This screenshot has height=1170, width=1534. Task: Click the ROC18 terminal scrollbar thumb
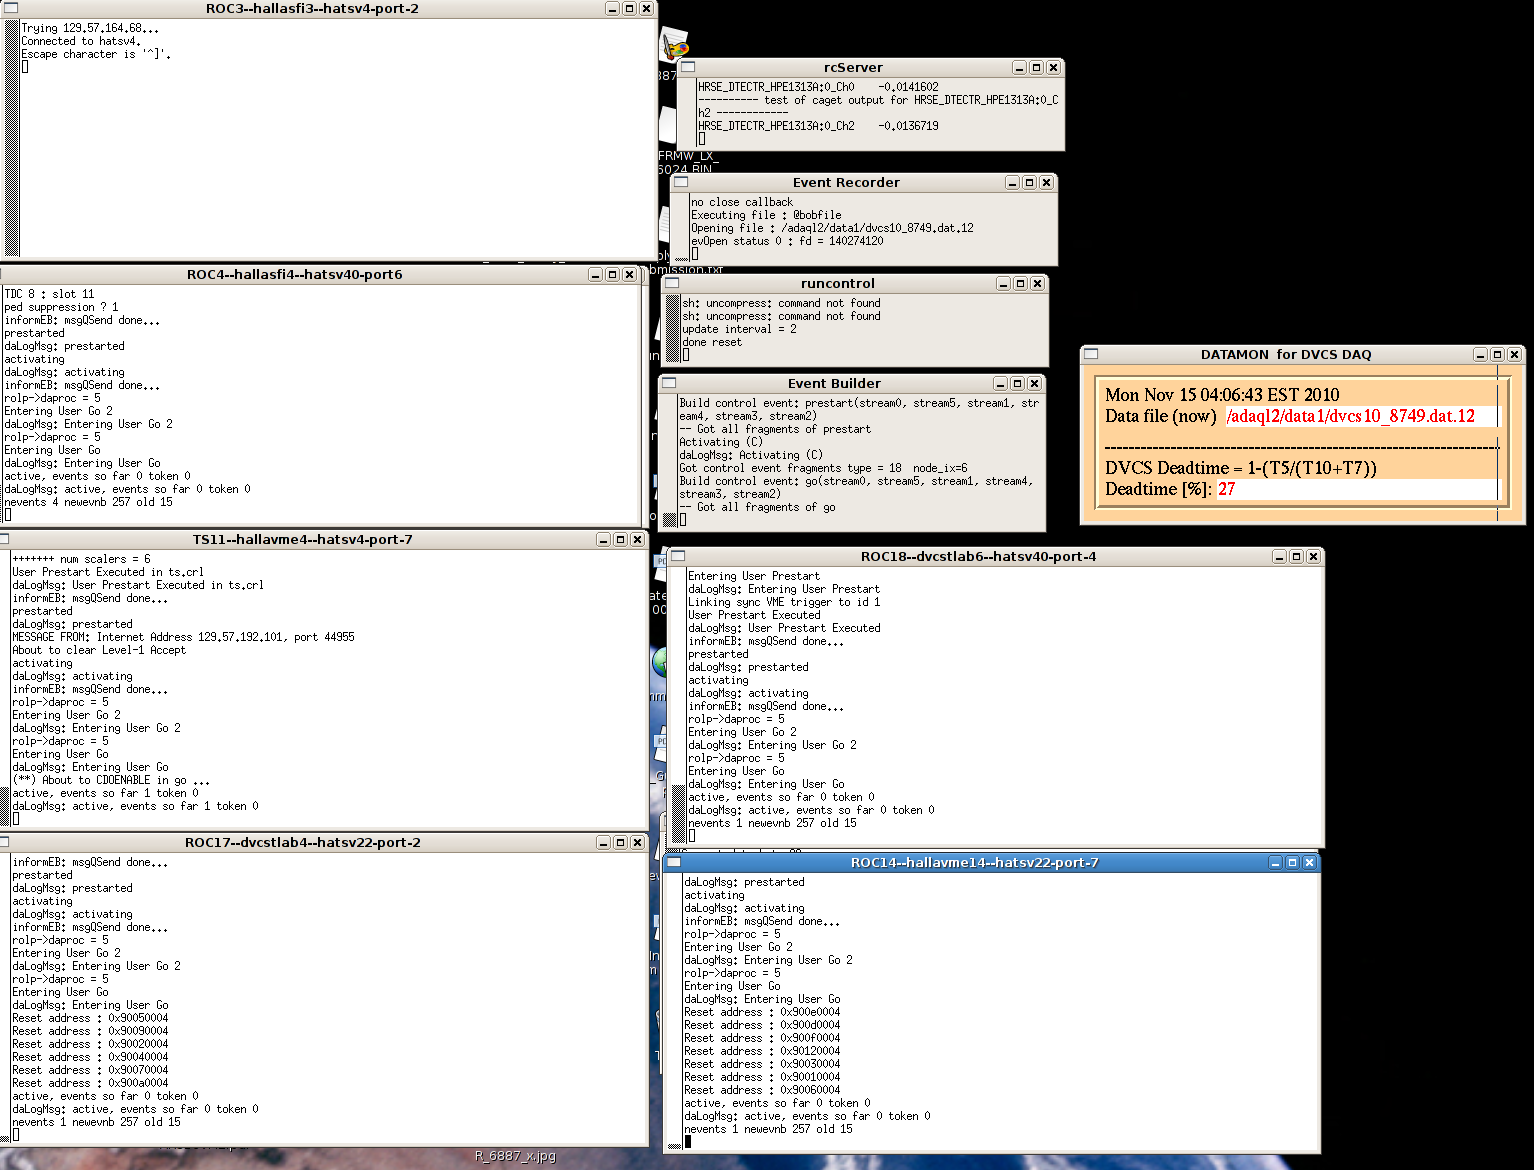point(679,812)
